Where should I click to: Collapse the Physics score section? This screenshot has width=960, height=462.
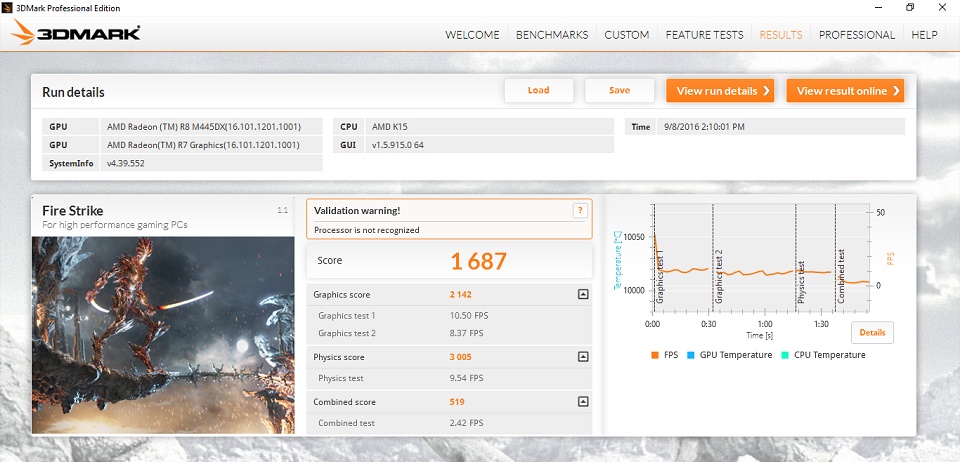(x=582, y=357)
